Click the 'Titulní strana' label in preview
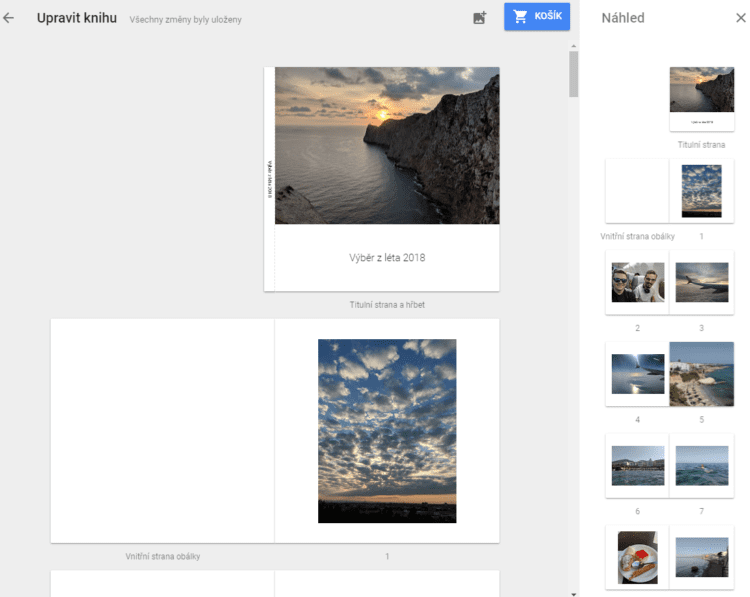Viewport: 750px width, 597px height. click(701, 144)
